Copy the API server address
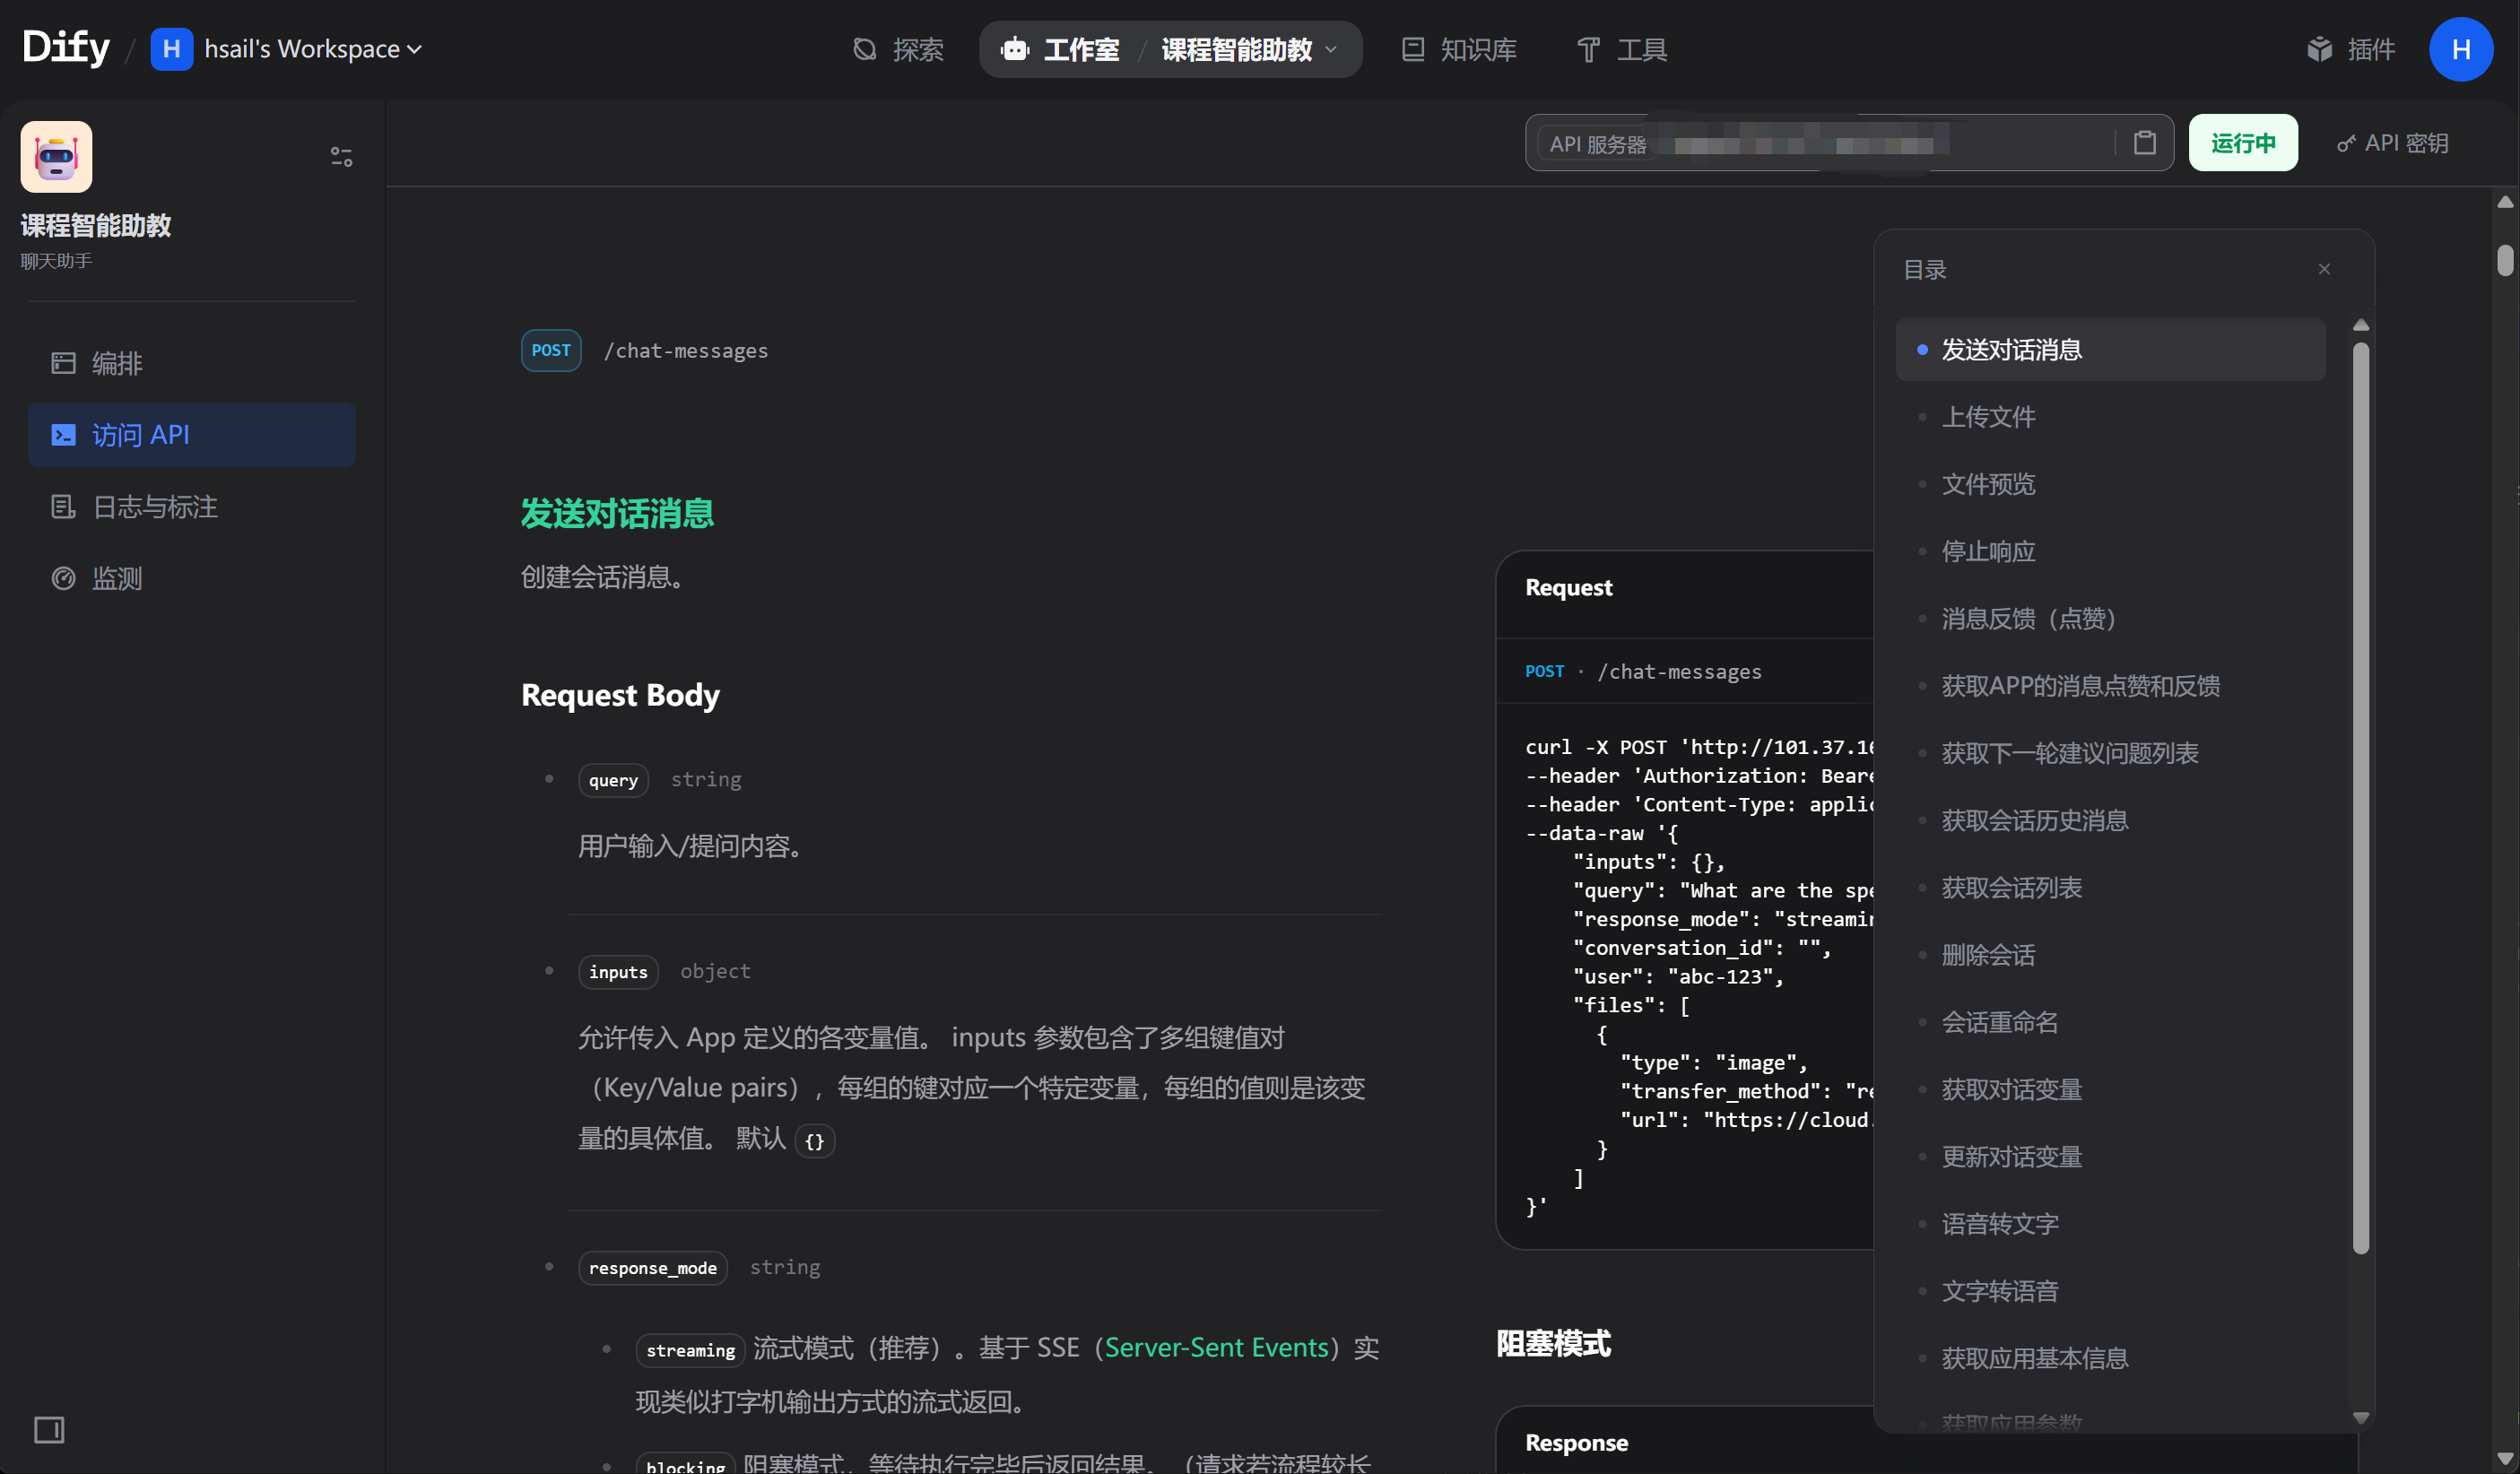 pos(2144,143)
